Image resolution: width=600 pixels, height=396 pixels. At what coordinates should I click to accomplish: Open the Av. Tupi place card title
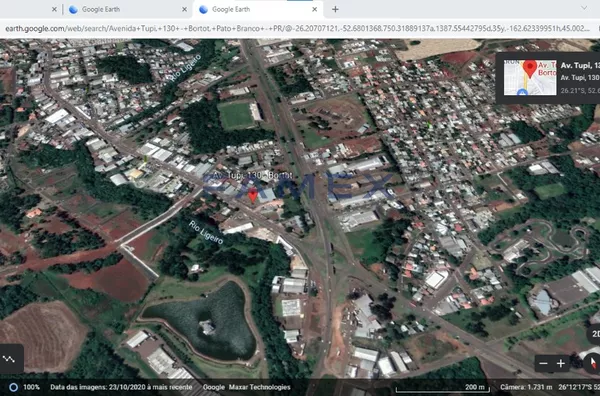(x=580, y=65)
